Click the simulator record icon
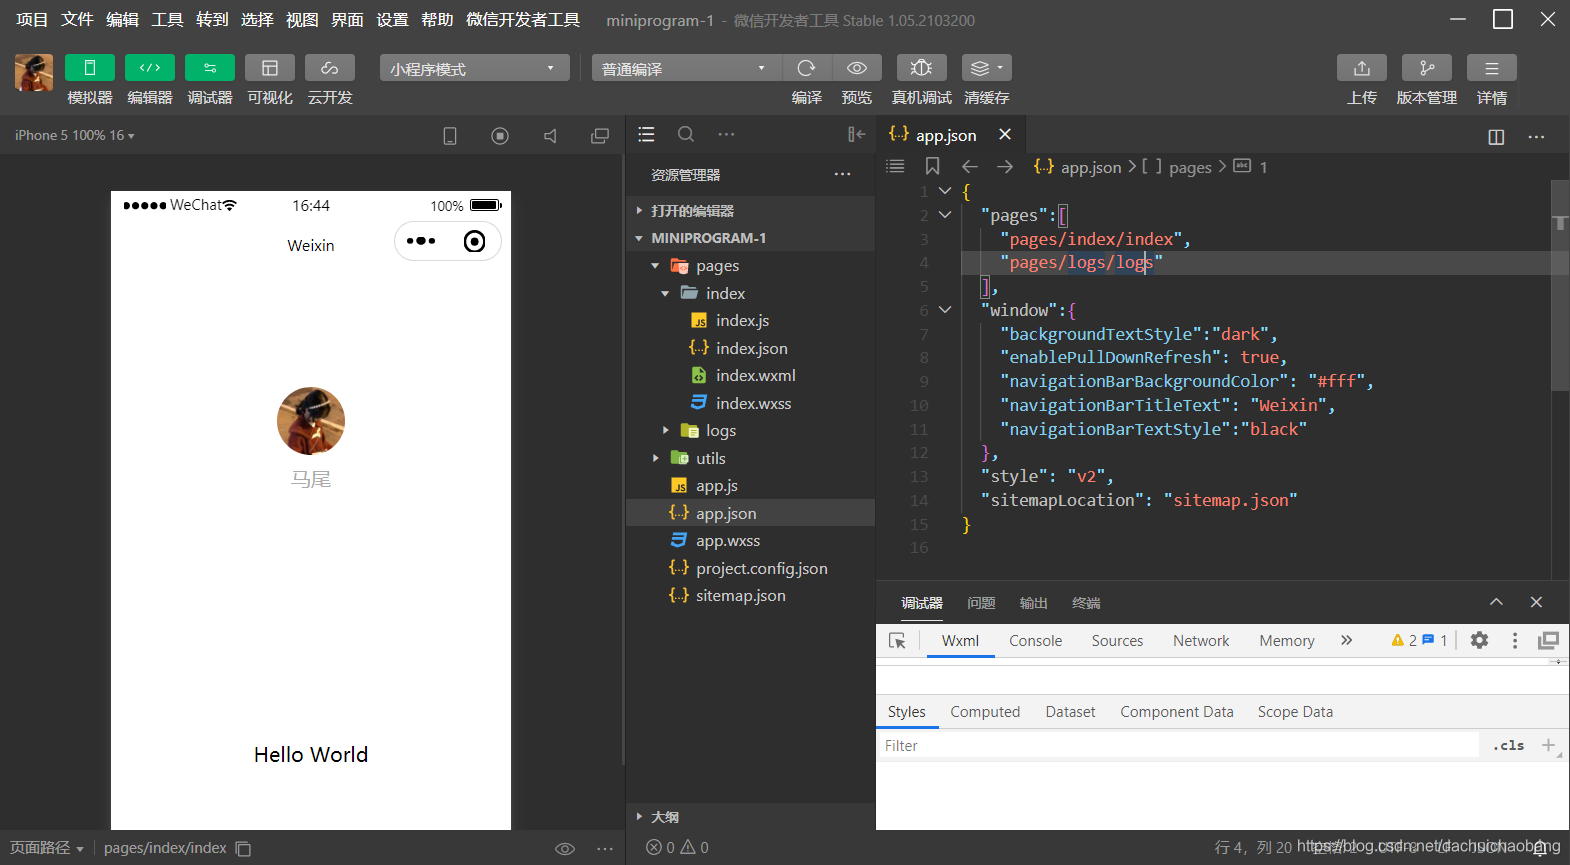Image resolution: width=1570 pixels, height=865 pixels. [500, 136]
